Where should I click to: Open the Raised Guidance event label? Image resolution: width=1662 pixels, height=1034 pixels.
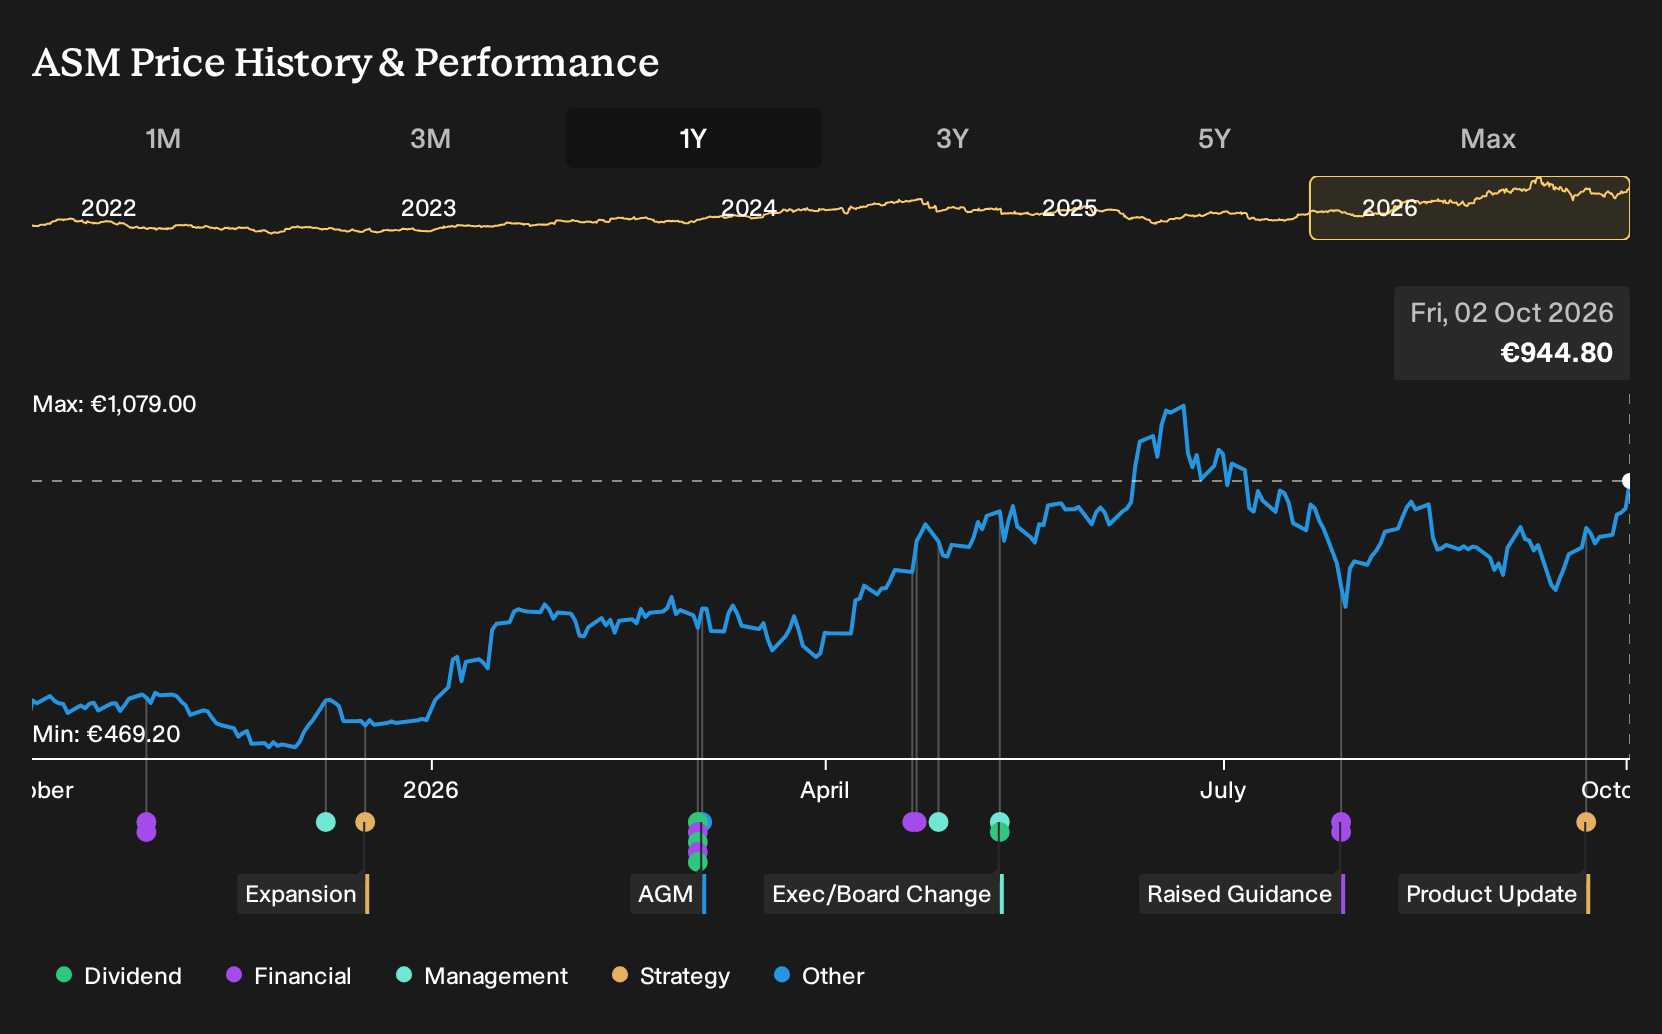pos(1242,894)
